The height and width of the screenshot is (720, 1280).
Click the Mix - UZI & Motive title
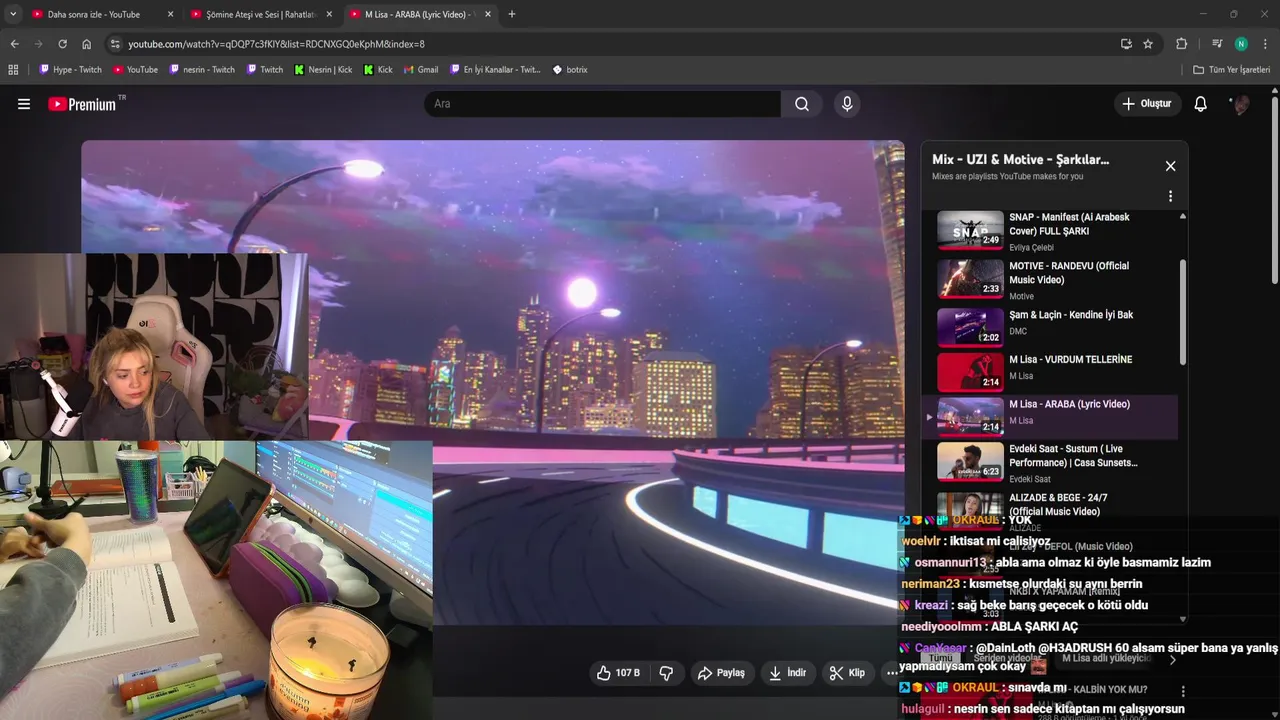tap(1020, 159)
